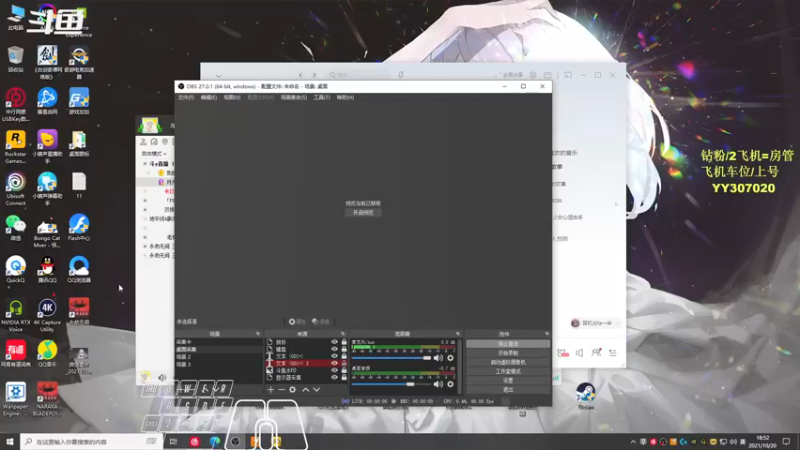Open the 视图(V) menu in OBS

coord(232,97)
